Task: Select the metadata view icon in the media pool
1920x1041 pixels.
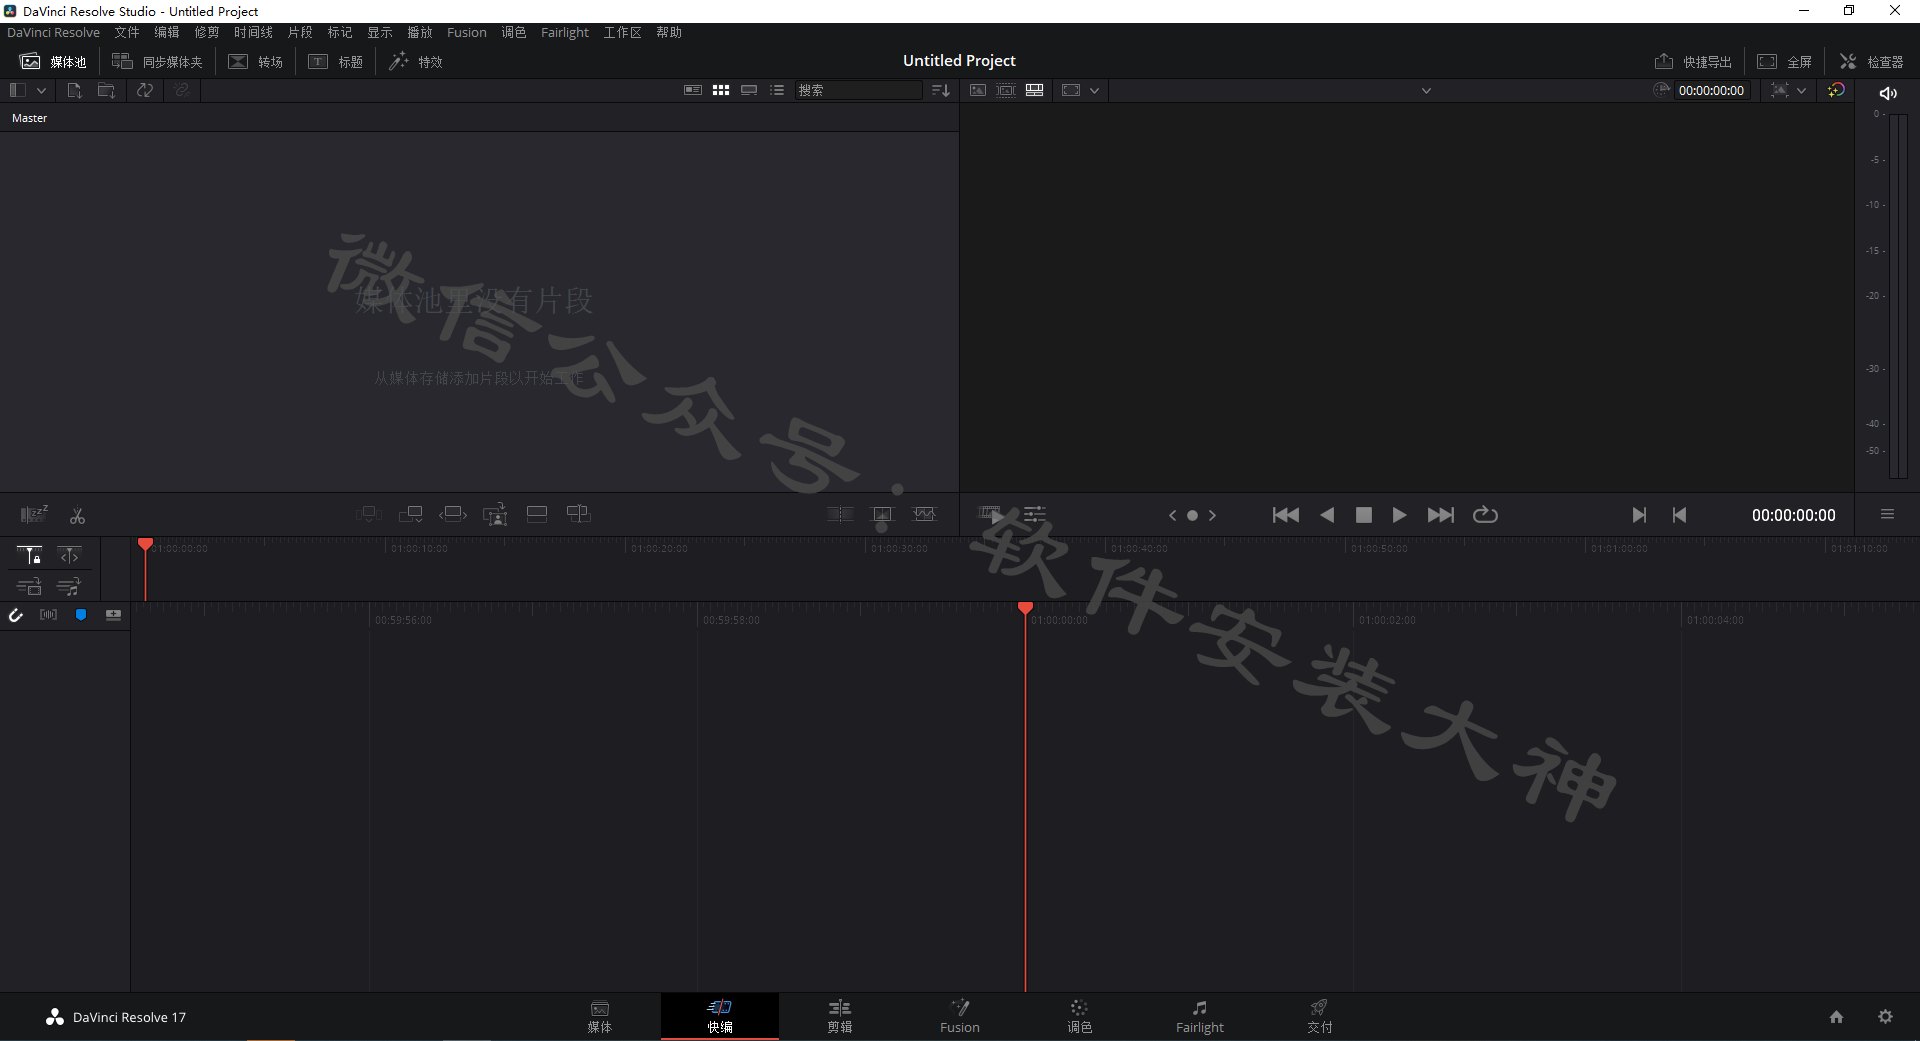Action: [692, 90]
